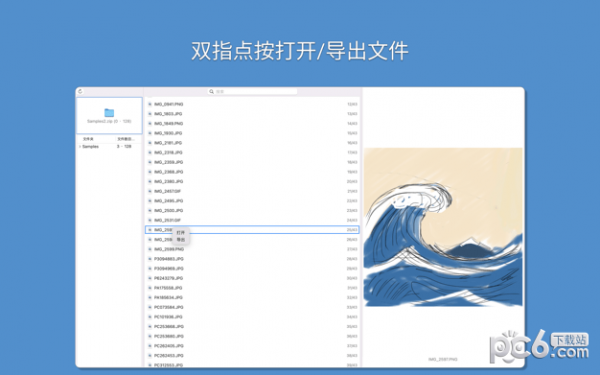Click the magnifier icon in the search bar
The image size is (600, 375).
click(x=211, y=91)
